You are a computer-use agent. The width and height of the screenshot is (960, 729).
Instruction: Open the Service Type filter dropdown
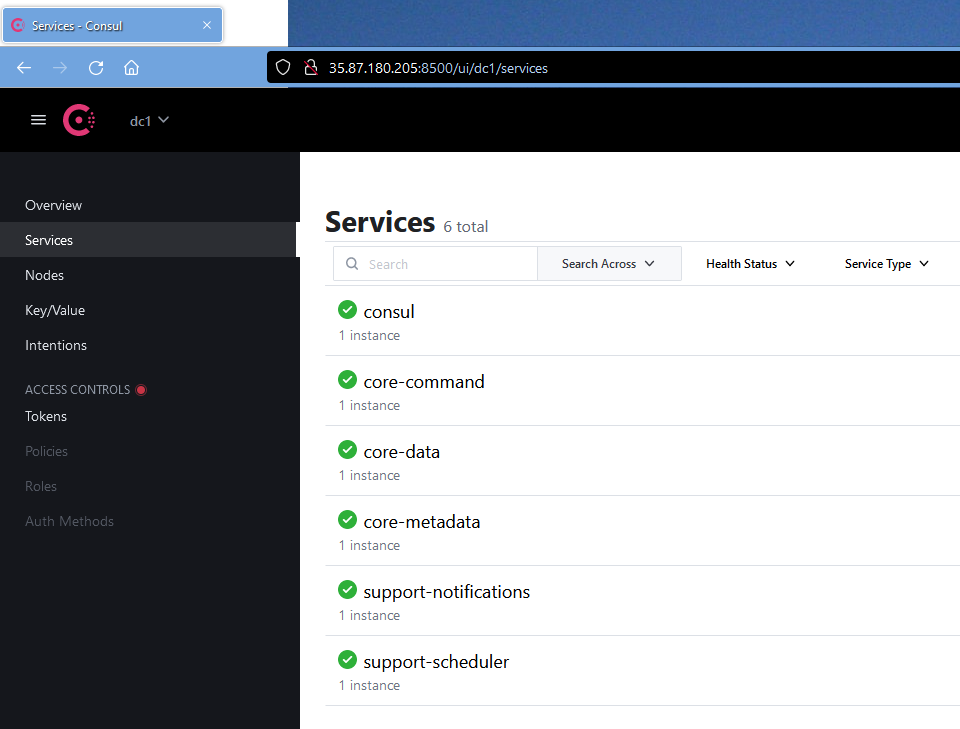click(887, 264)
